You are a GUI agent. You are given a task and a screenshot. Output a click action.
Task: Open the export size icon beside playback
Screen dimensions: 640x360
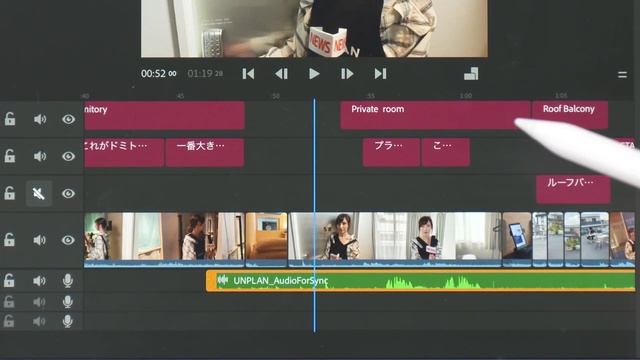click(x=471, y=74)
